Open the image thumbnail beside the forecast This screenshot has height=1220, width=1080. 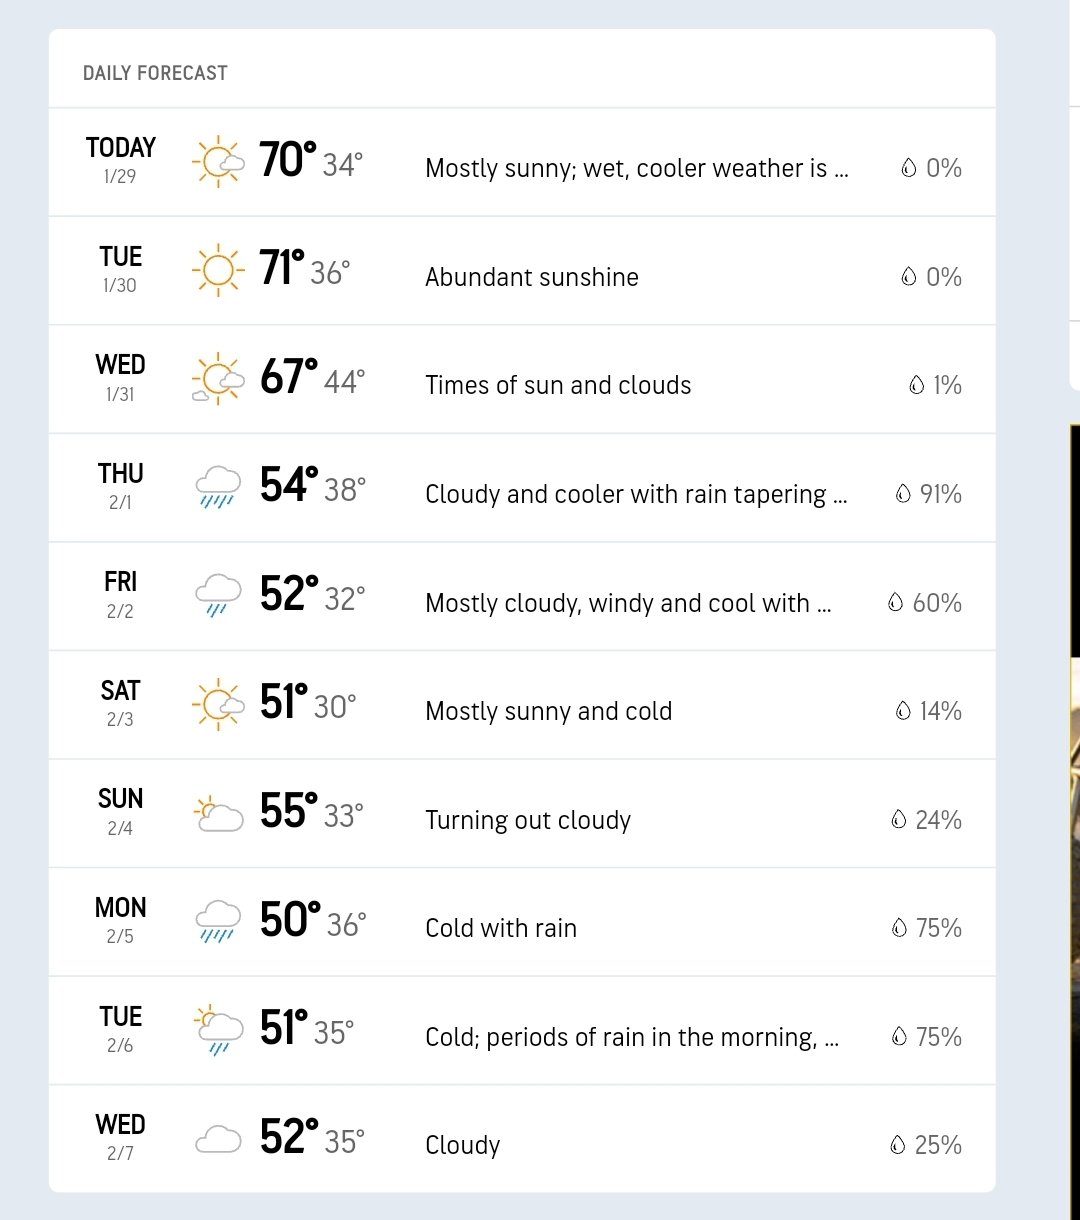click(x=1075, y=822)
